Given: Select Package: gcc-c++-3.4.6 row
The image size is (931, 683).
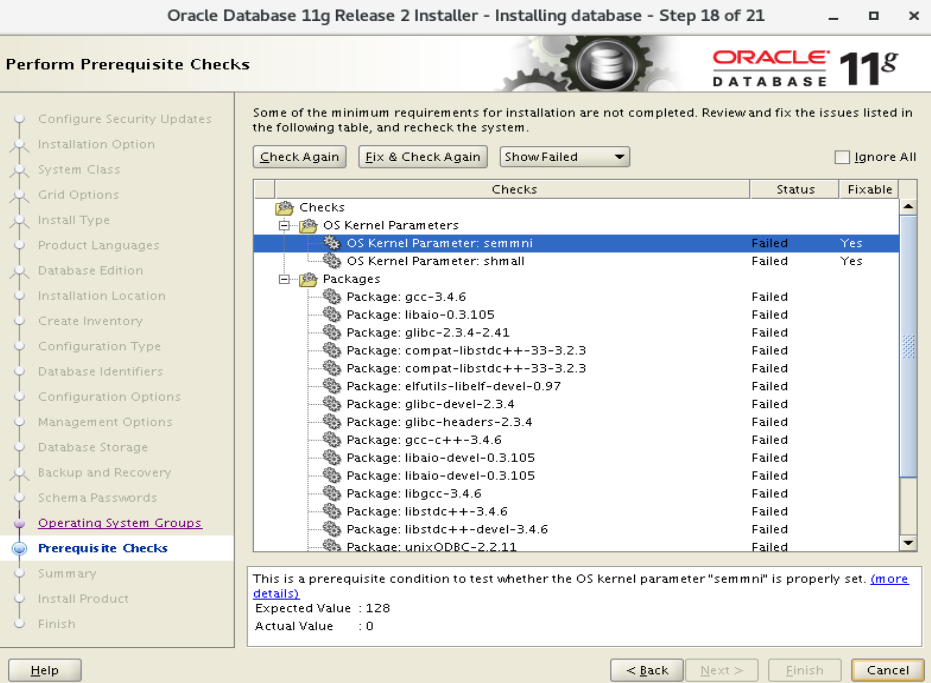Looking at the screenshot, I should coord(576,439).
